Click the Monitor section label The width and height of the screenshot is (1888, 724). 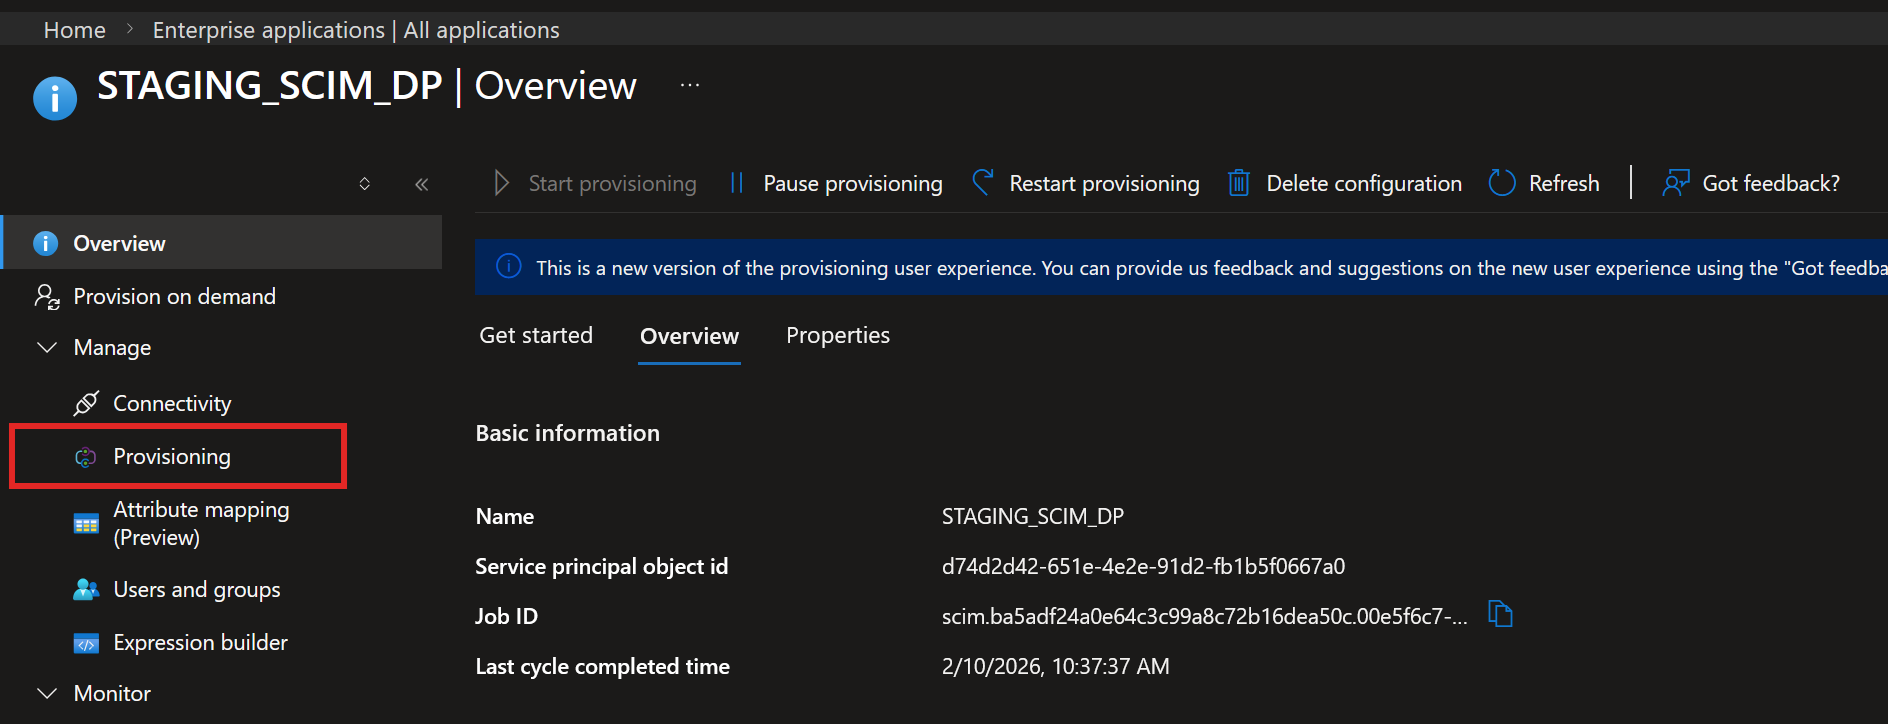[112, 693]
